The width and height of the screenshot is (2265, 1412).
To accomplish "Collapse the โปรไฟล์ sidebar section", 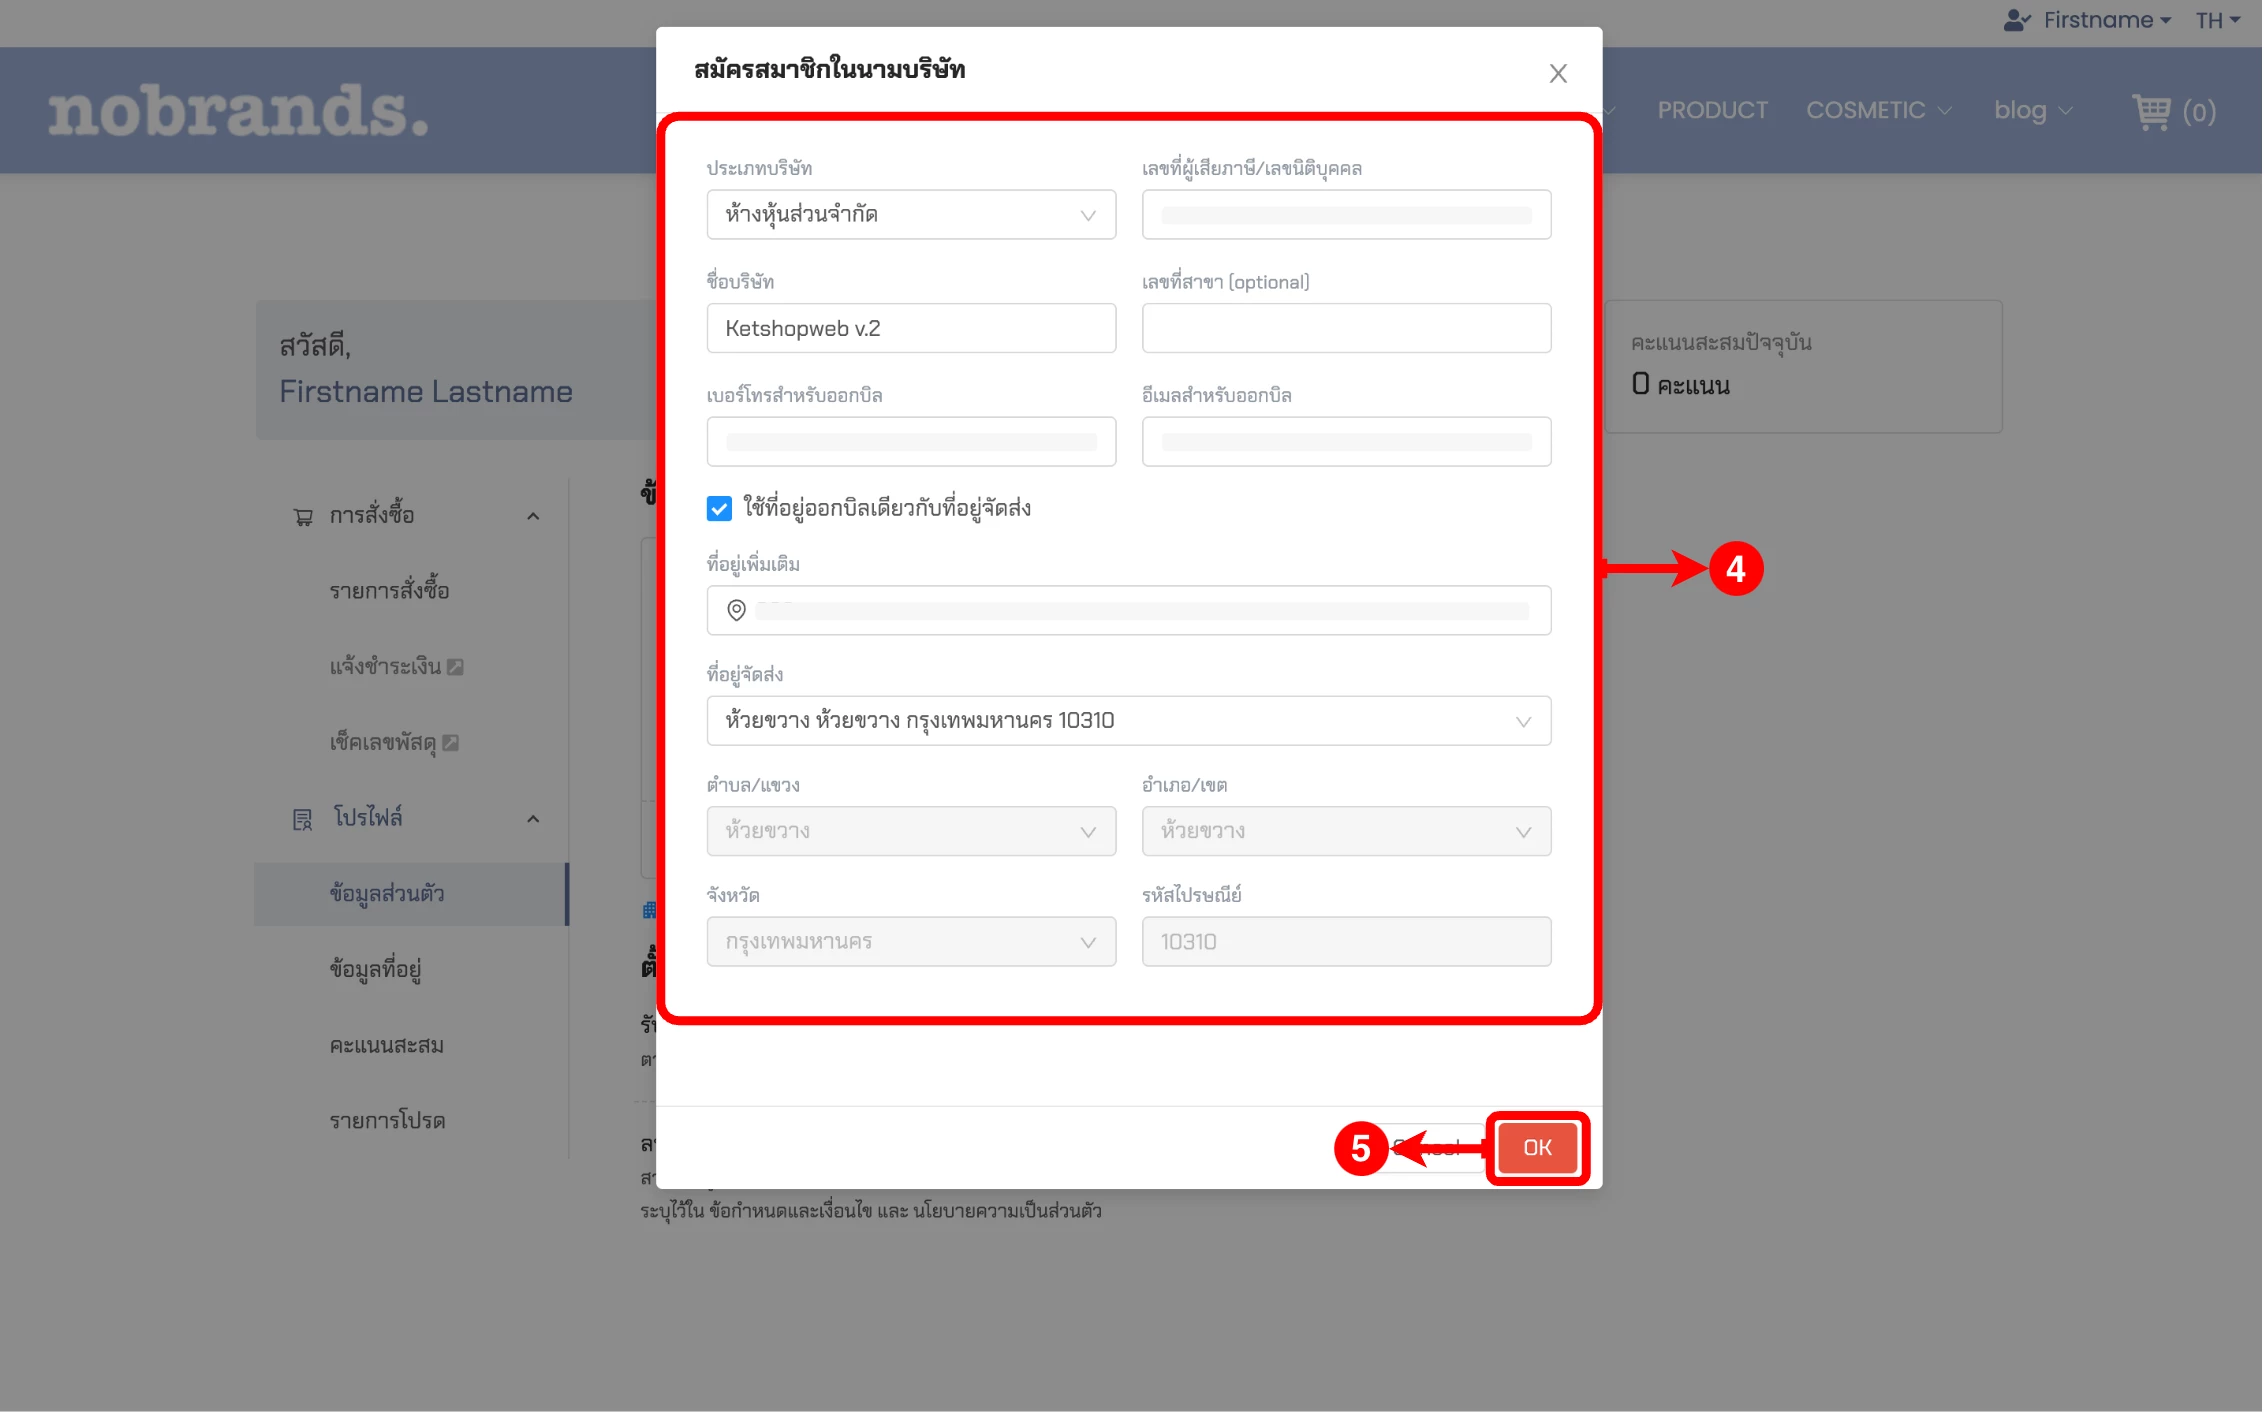I will tap(533, 819).
